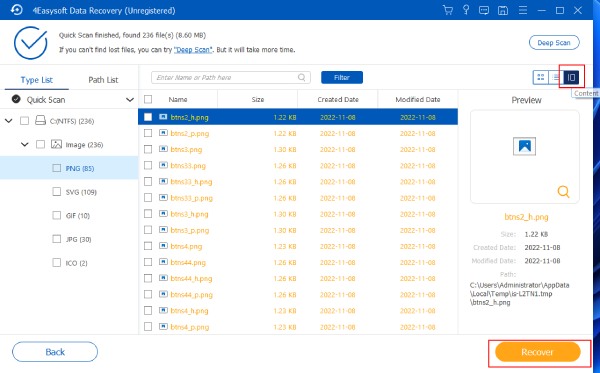Viewport: 600px width, 373px height.
Task: Switch to thumbnail grid view
Action: 541,78
